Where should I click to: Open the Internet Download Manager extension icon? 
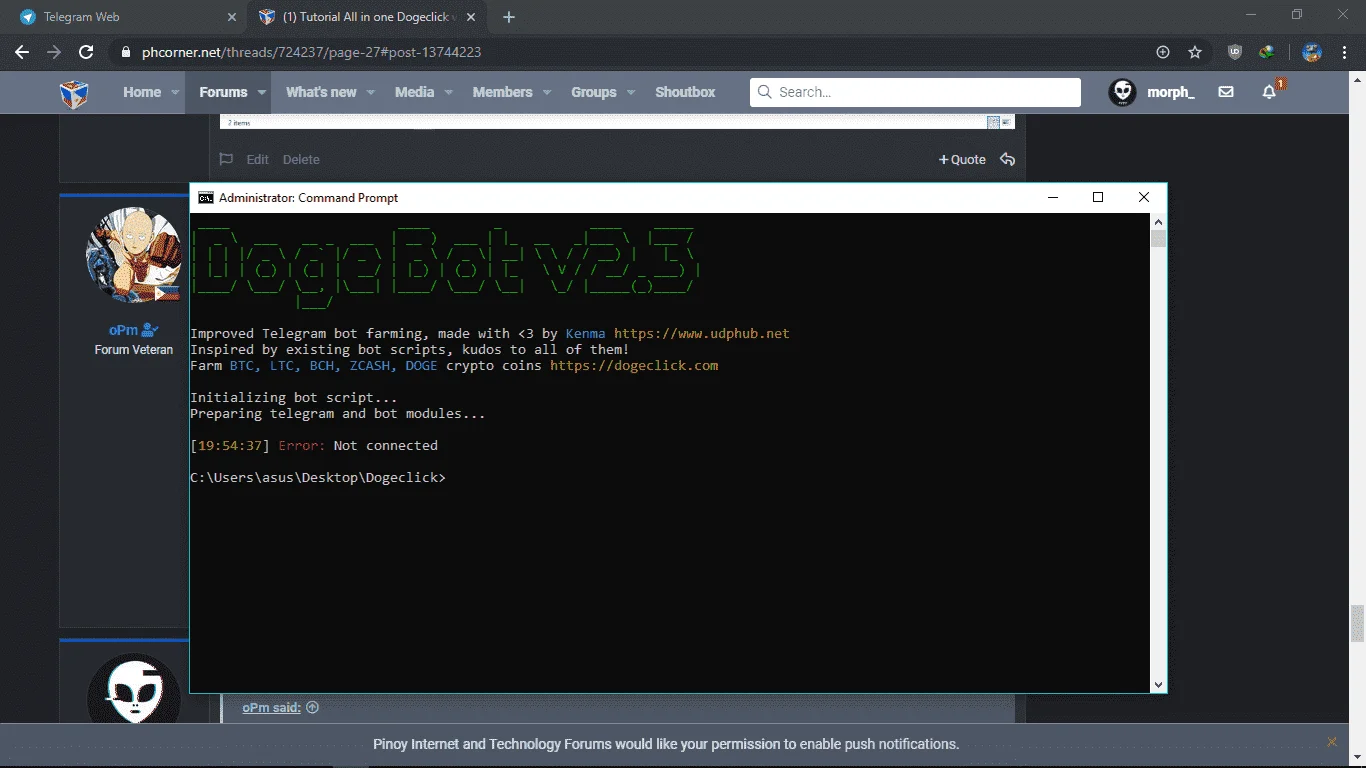pos(1266,52)
